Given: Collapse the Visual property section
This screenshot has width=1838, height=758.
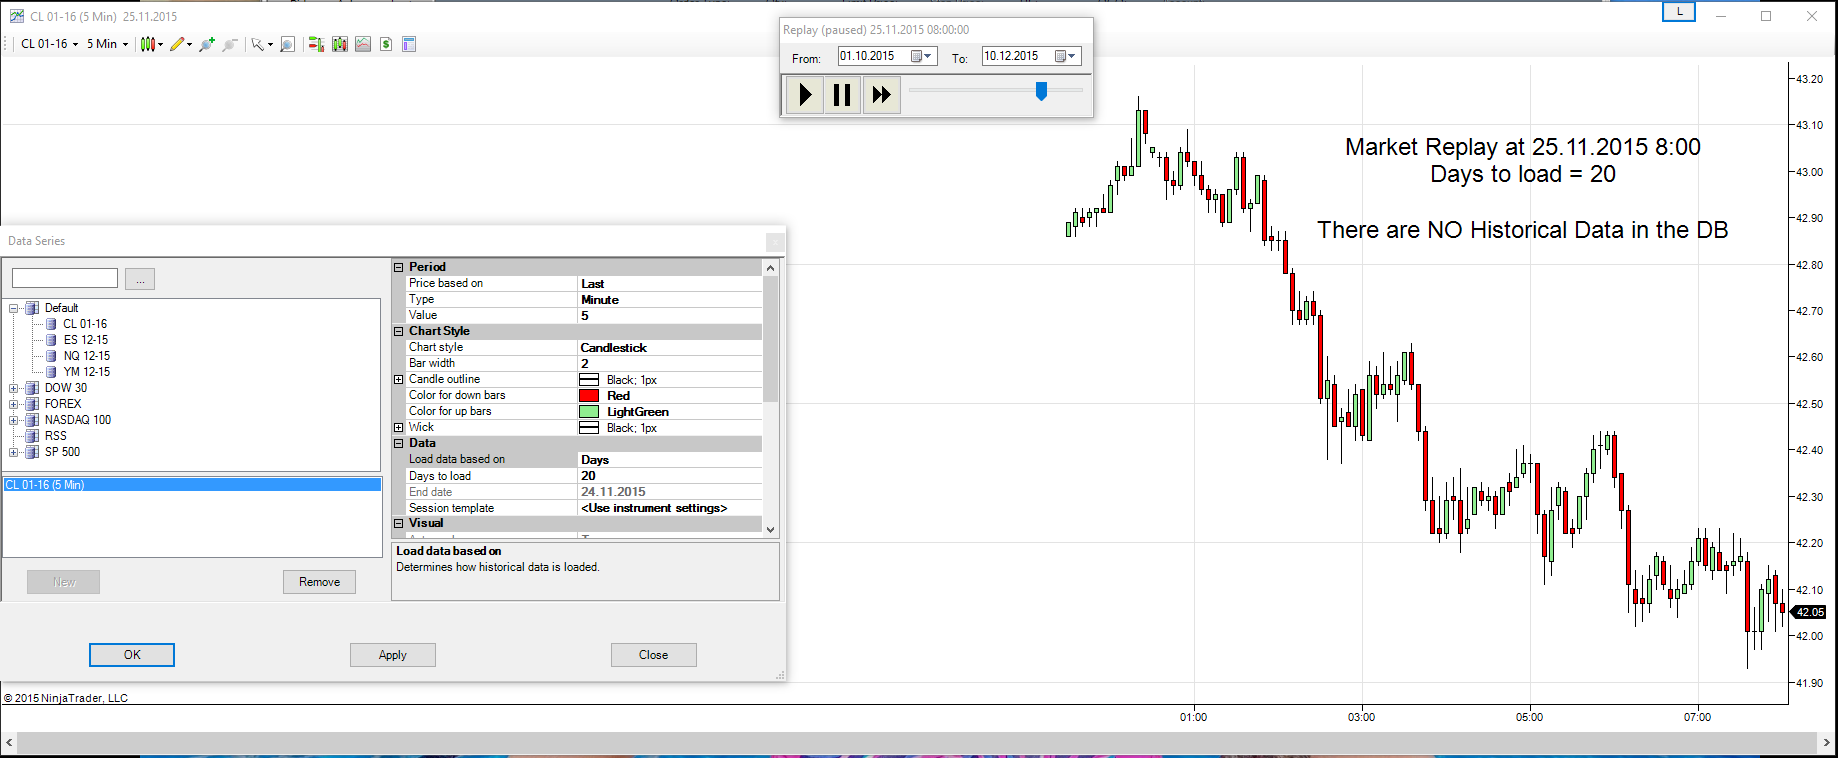Looking at the screenshot, I should pos(398,523).
